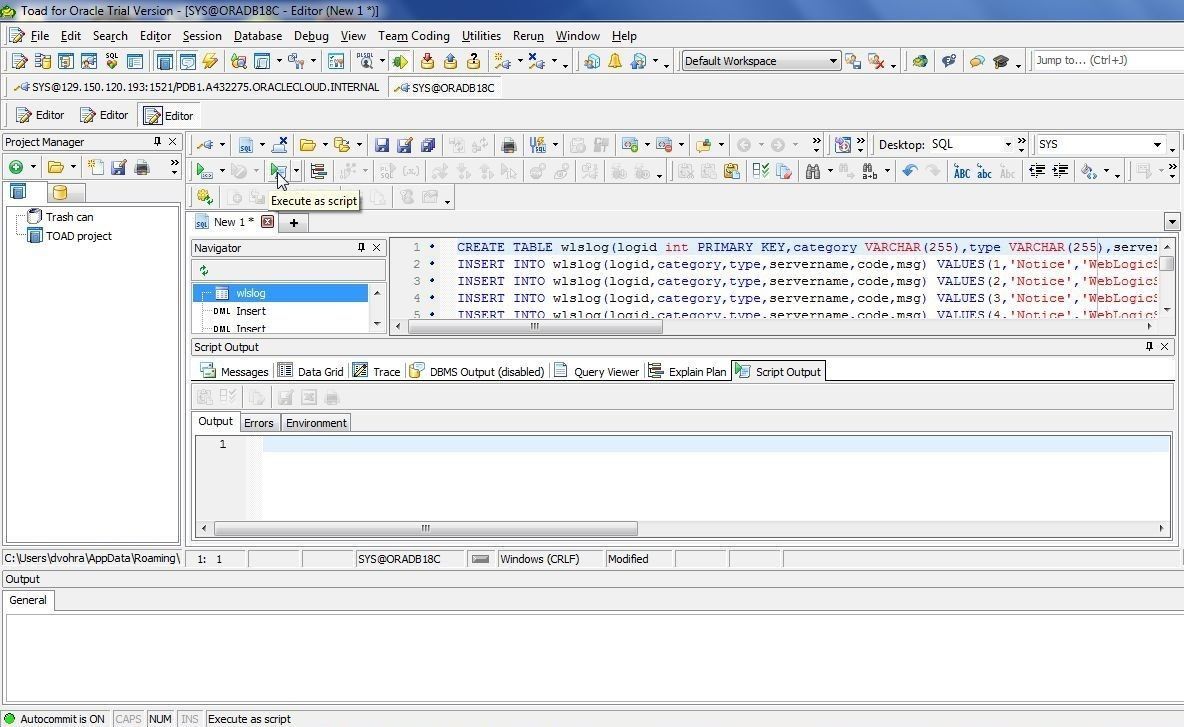Convert selection with the lowercase abc icon

point(984,171)
